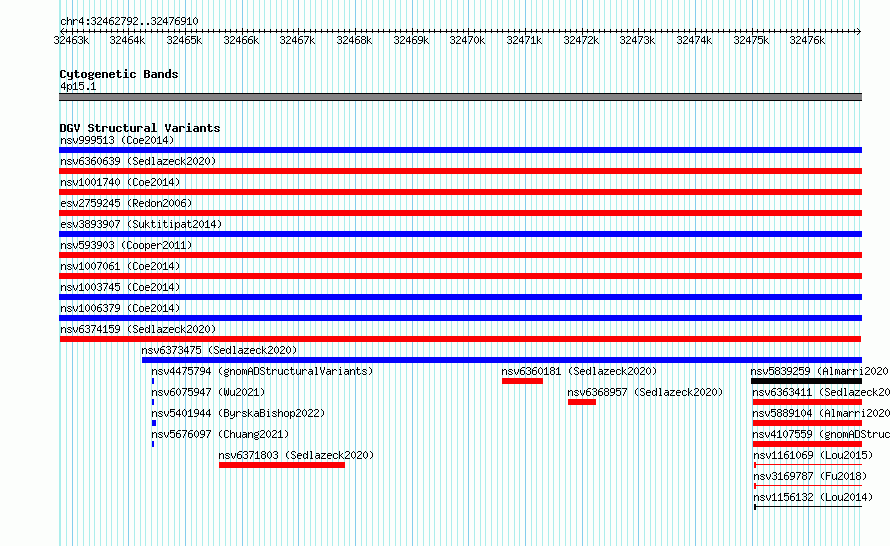Click the red bar beneath nsv6360639
Screen dimensions: 890x546
[x=460, y=171]
